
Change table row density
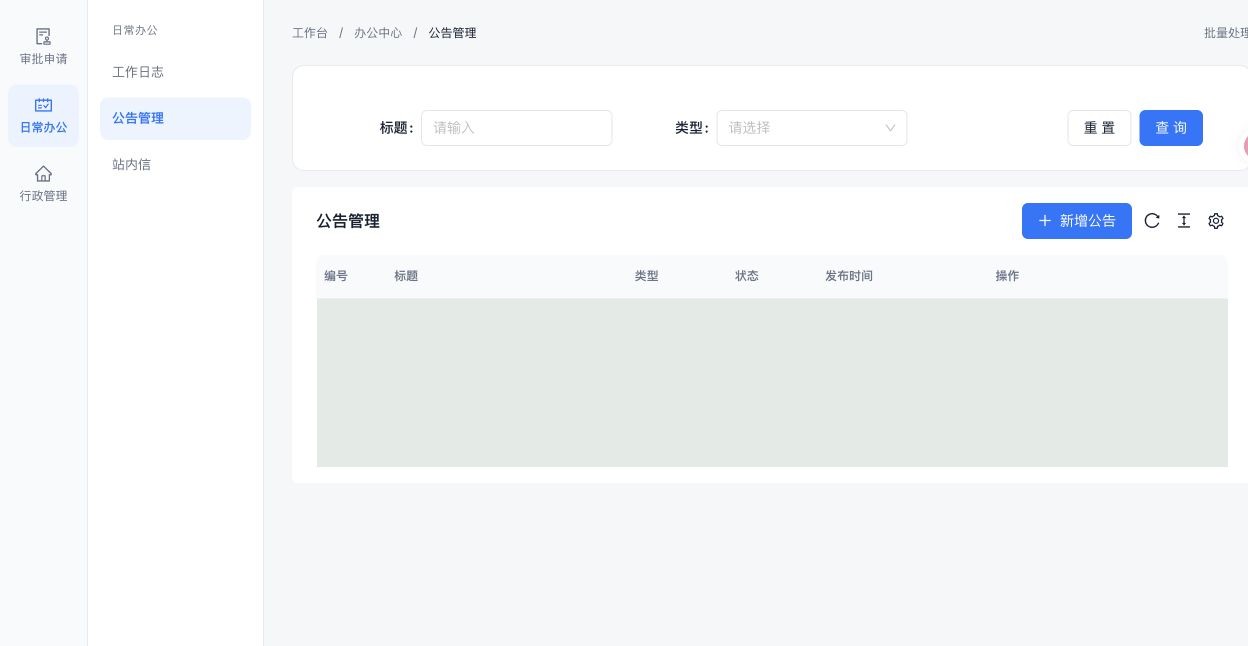click(x=1184, y=221)
